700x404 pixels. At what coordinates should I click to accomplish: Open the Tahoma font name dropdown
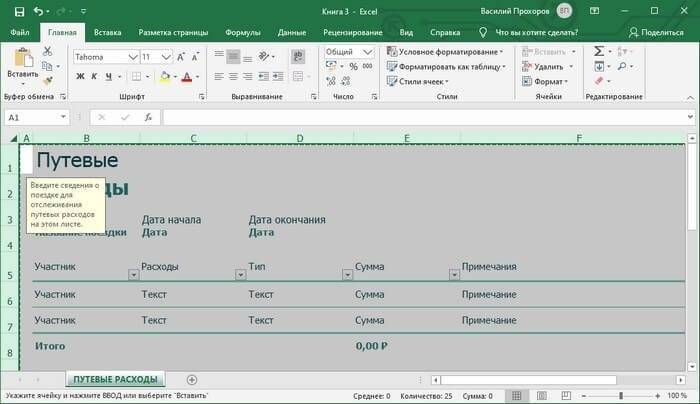(x=132, y=57)
